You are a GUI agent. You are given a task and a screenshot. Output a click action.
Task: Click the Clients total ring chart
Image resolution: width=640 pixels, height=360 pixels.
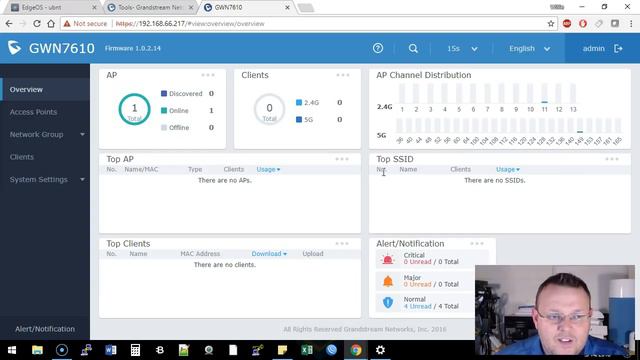pos(269,109)
